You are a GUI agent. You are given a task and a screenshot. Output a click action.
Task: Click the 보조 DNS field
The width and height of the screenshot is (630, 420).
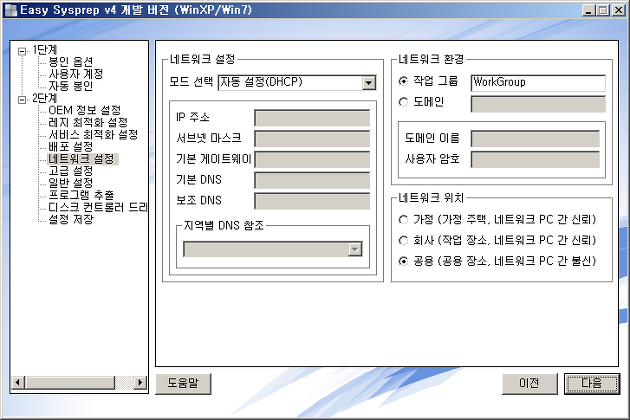coord(312,201)
